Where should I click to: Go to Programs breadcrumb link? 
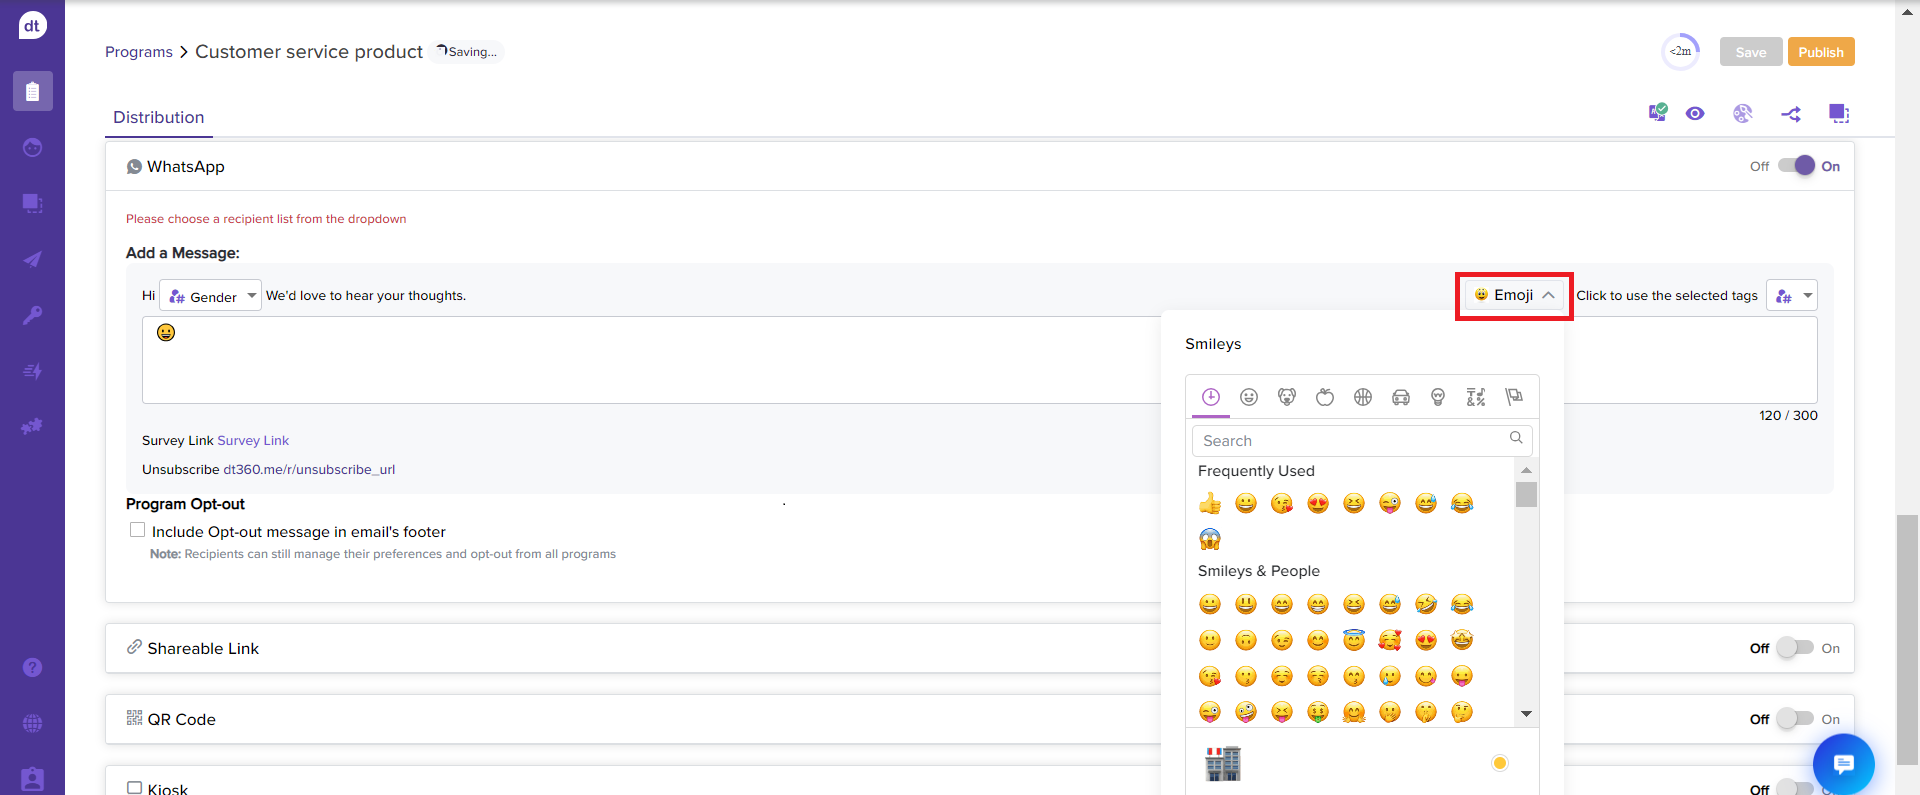tap(139, 52)
